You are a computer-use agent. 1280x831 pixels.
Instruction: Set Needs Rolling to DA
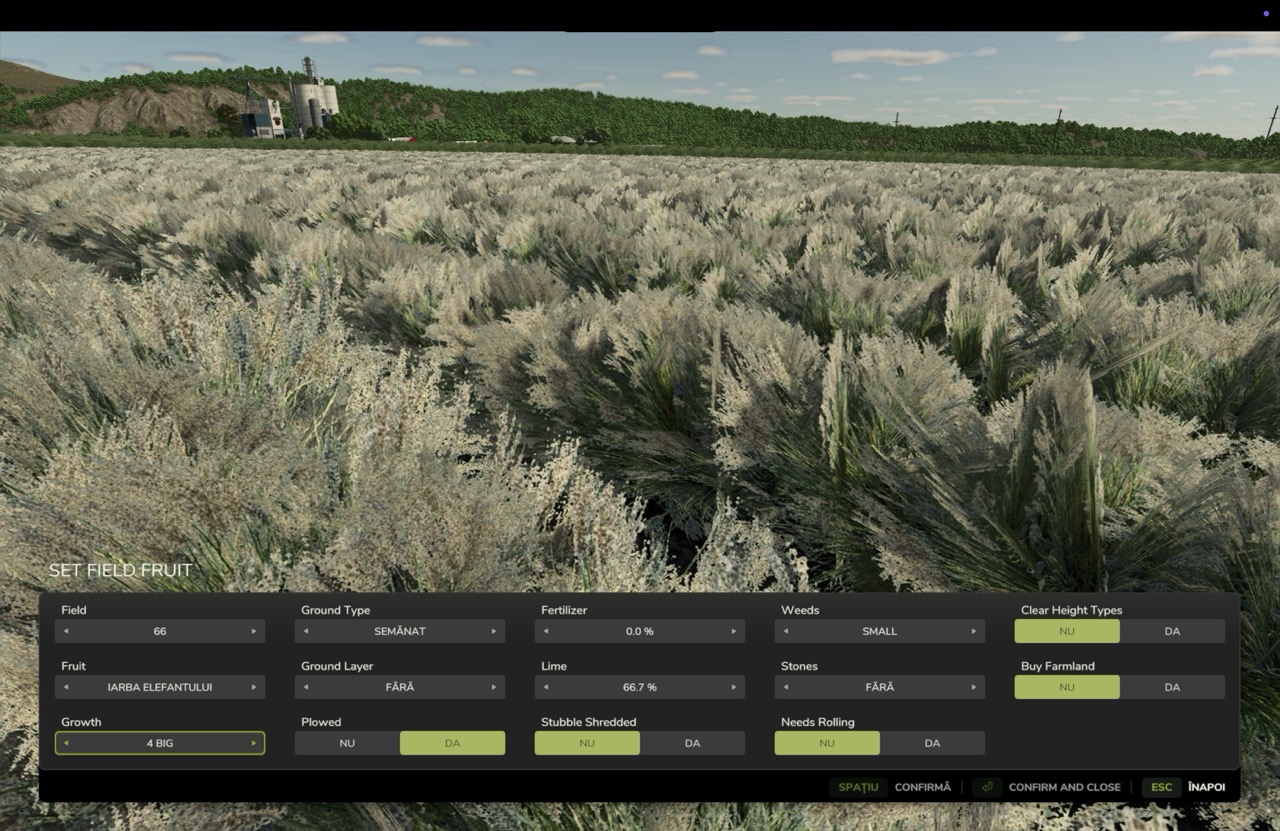932,743
